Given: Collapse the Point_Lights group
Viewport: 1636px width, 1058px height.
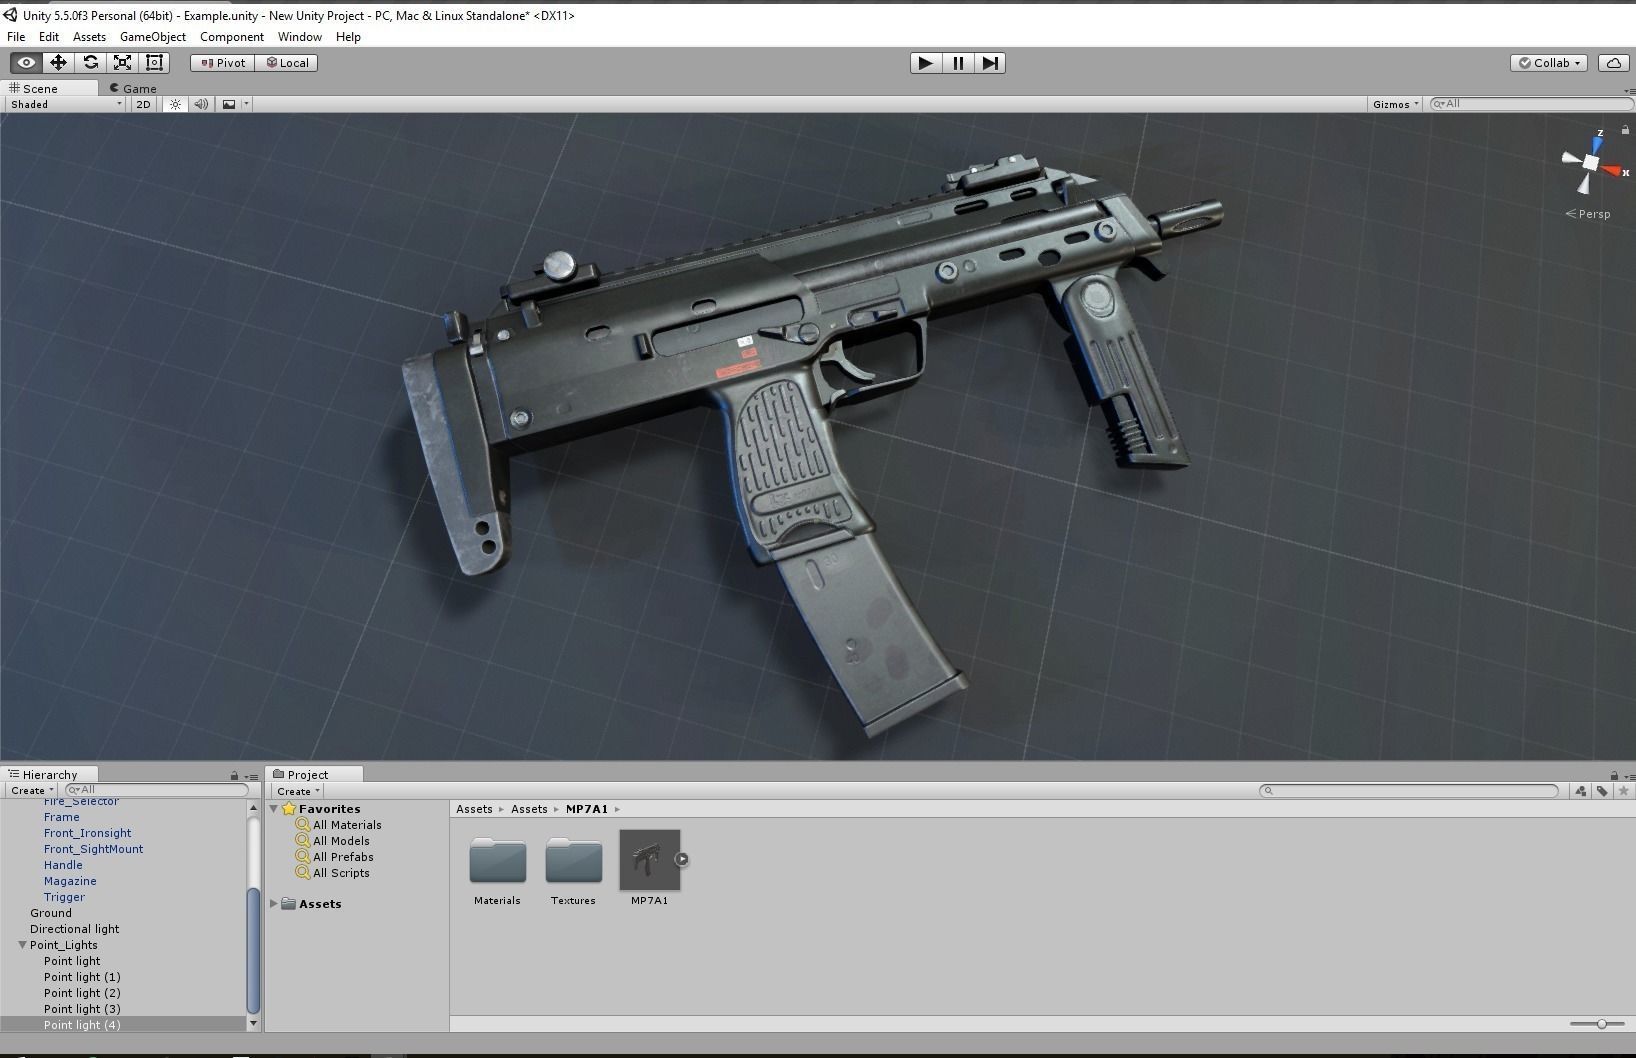Looking at the screenshot, I should tap(22, 945).
